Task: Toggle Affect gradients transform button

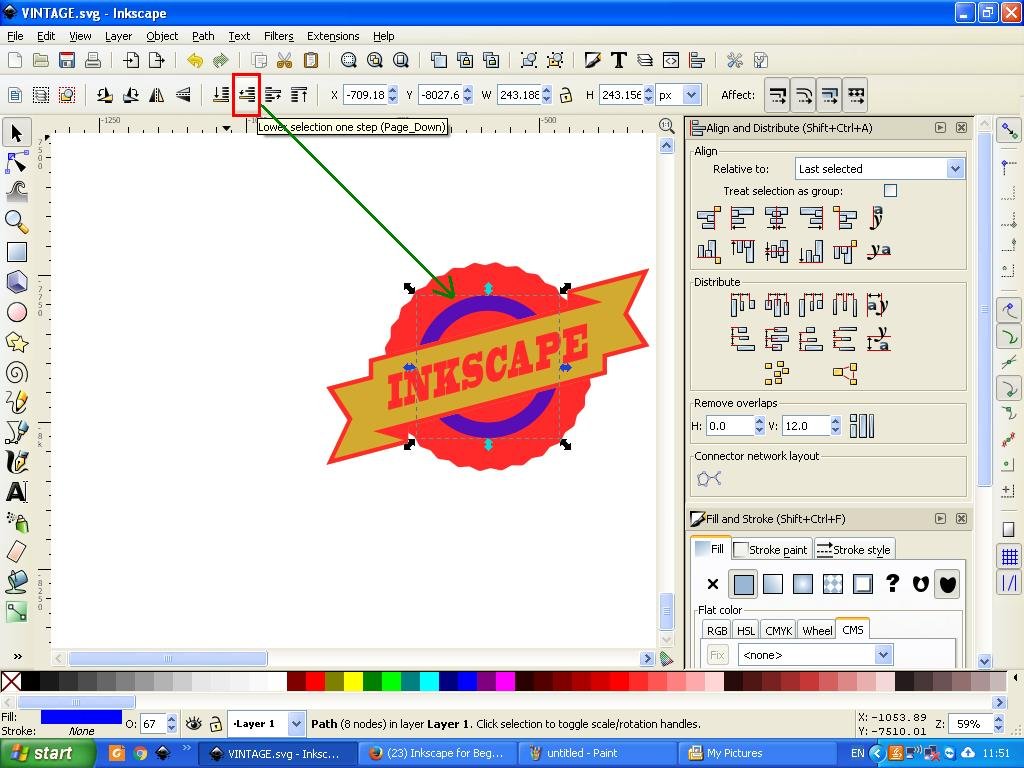Action: [x=829, y=95]
